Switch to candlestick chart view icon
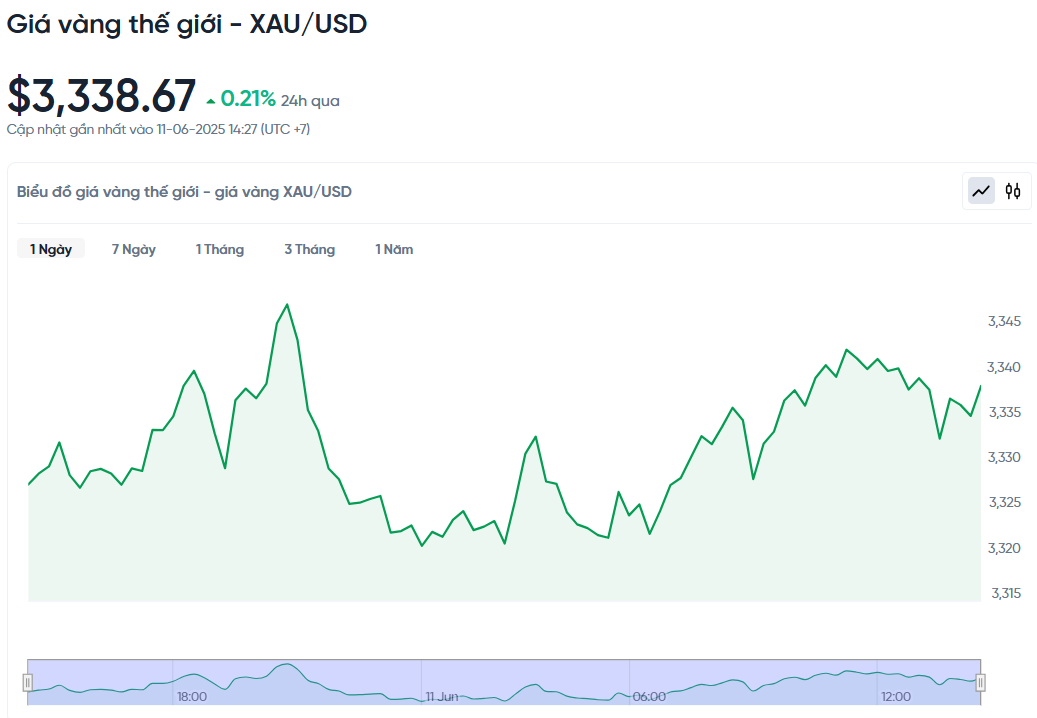1037x718 pixels. coord(1013,191)
